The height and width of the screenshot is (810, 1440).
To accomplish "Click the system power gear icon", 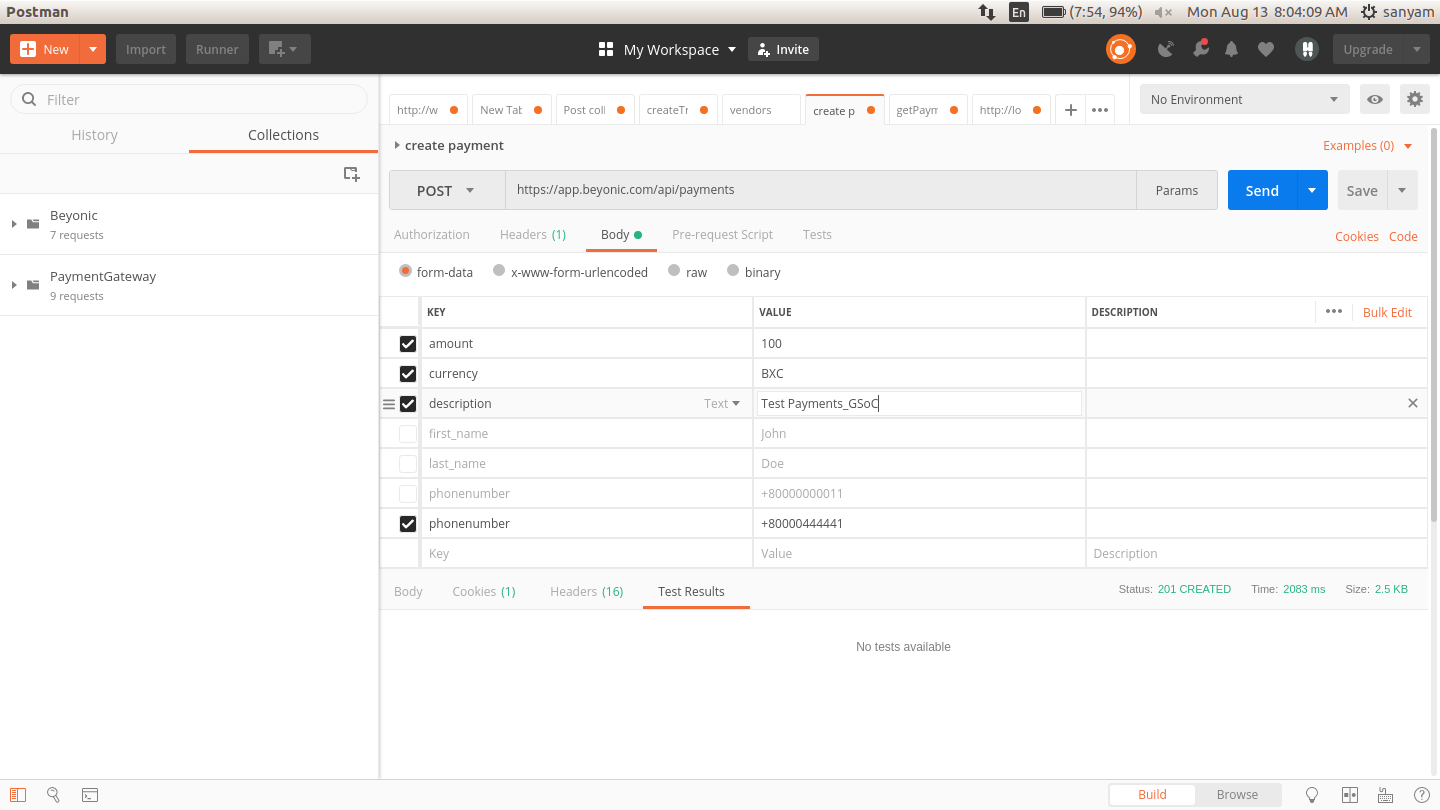I will 1369,12.
